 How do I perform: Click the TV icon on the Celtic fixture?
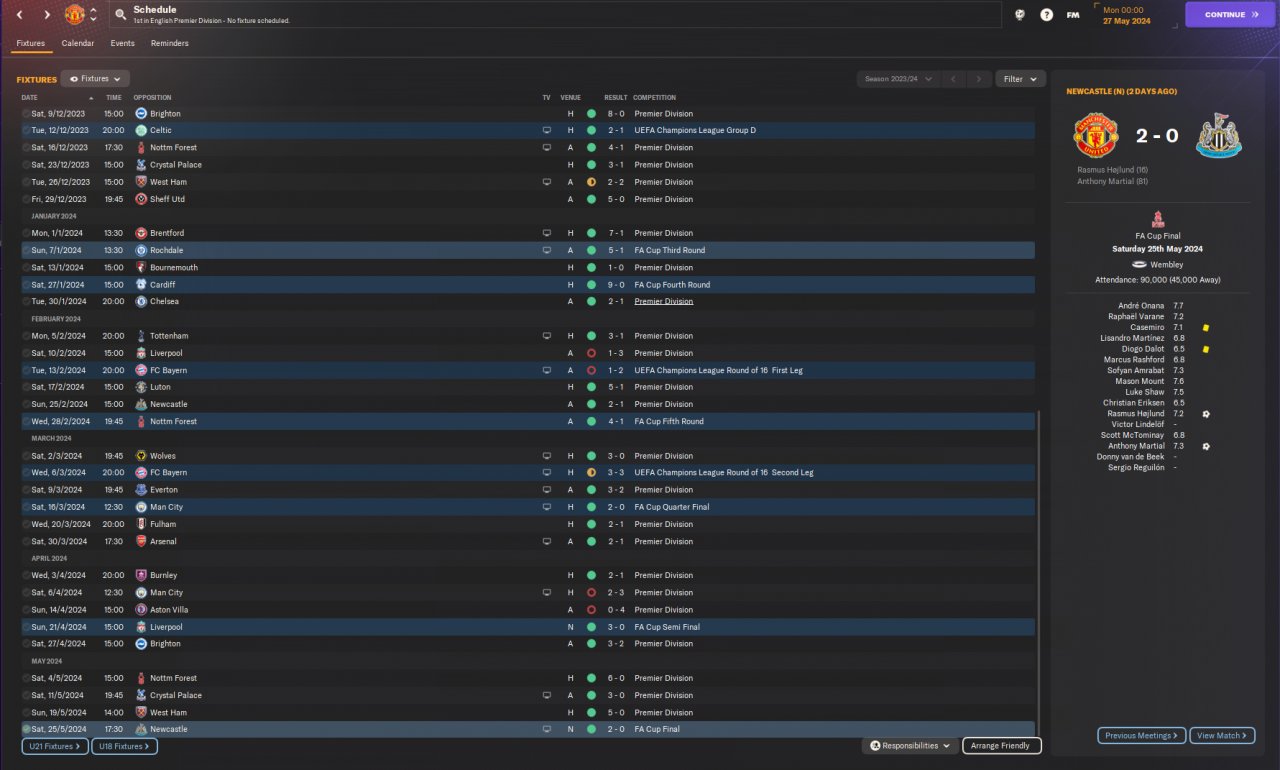(547, 131)
